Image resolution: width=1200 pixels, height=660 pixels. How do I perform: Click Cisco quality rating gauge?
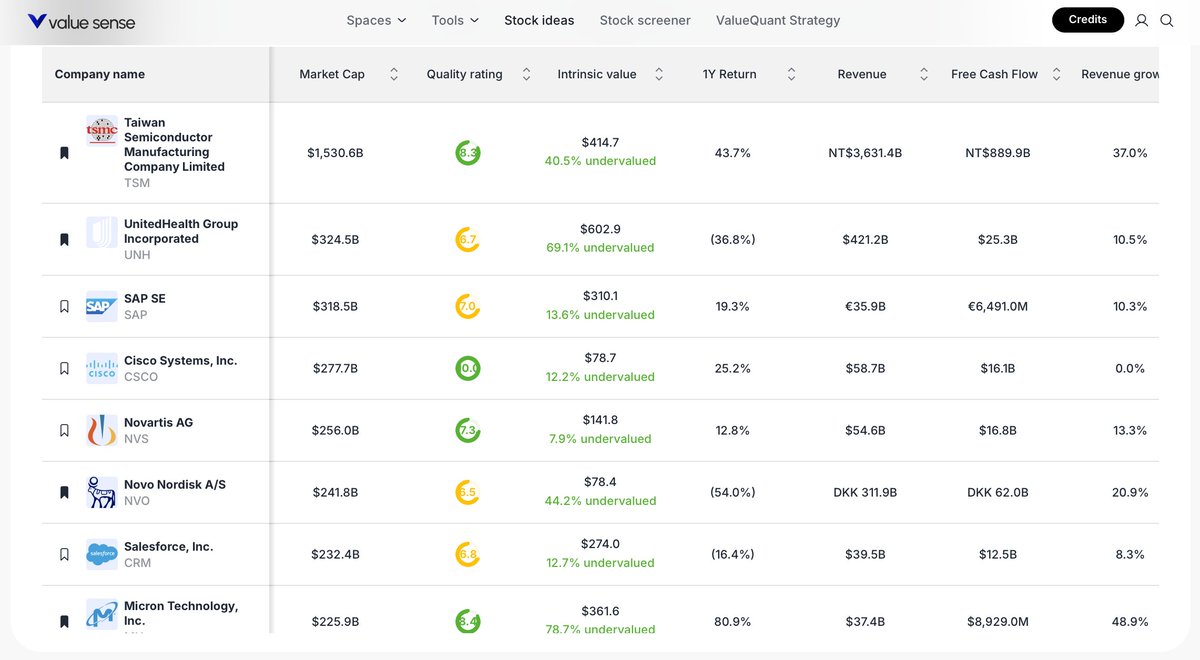coord(468,368)
